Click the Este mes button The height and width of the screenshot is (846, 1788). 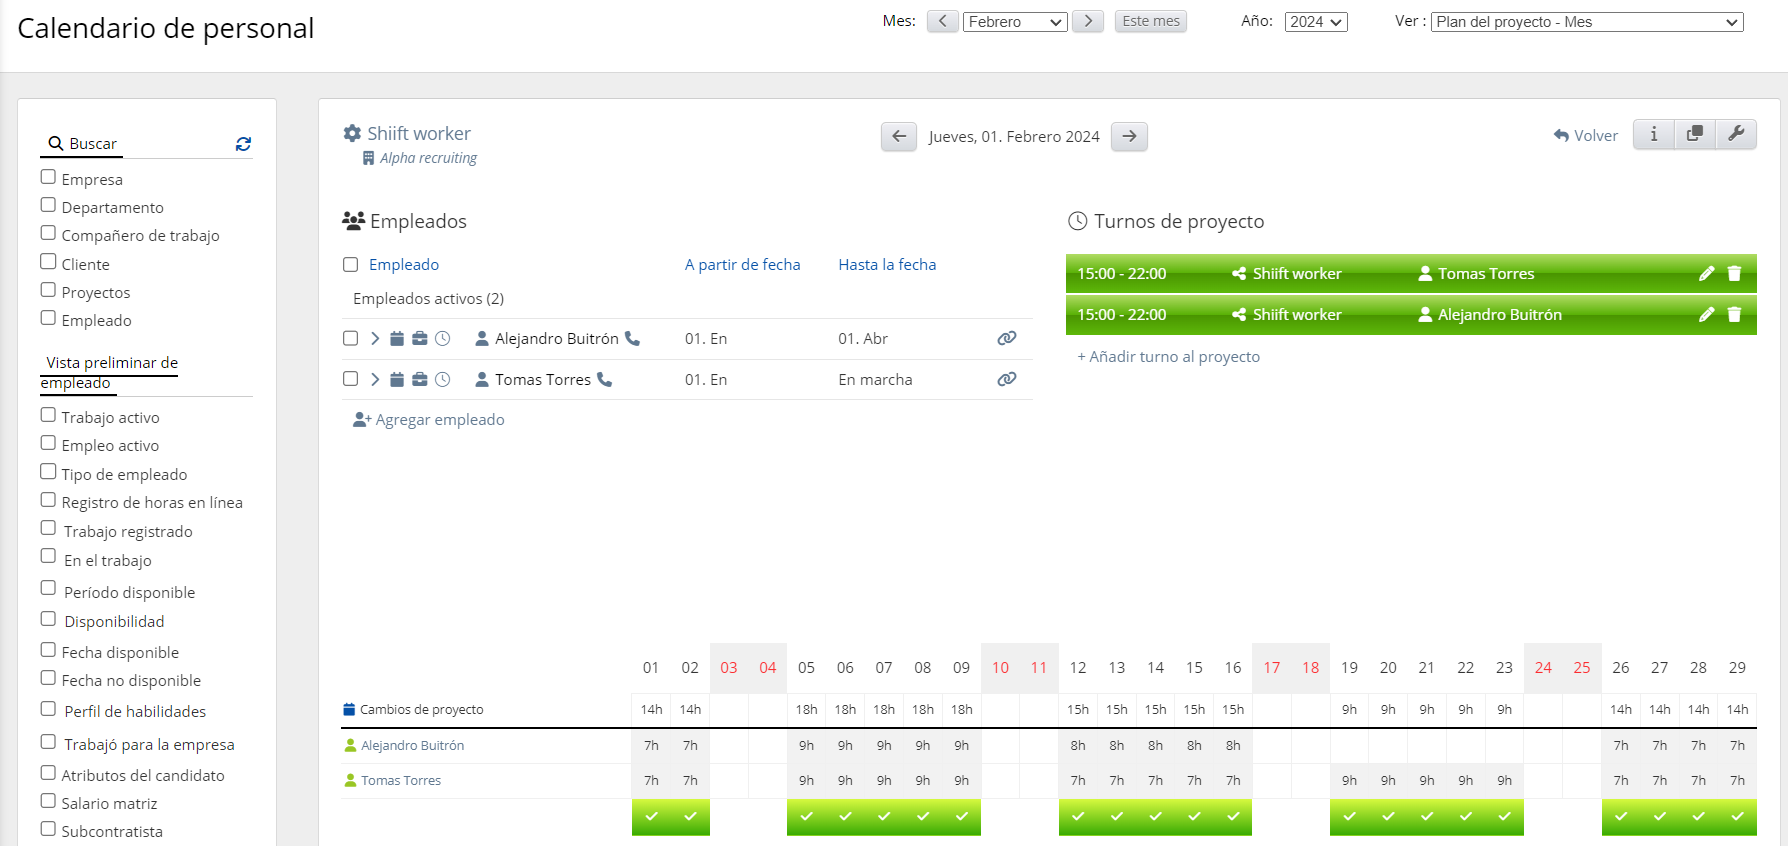(x=1150, y=21)
